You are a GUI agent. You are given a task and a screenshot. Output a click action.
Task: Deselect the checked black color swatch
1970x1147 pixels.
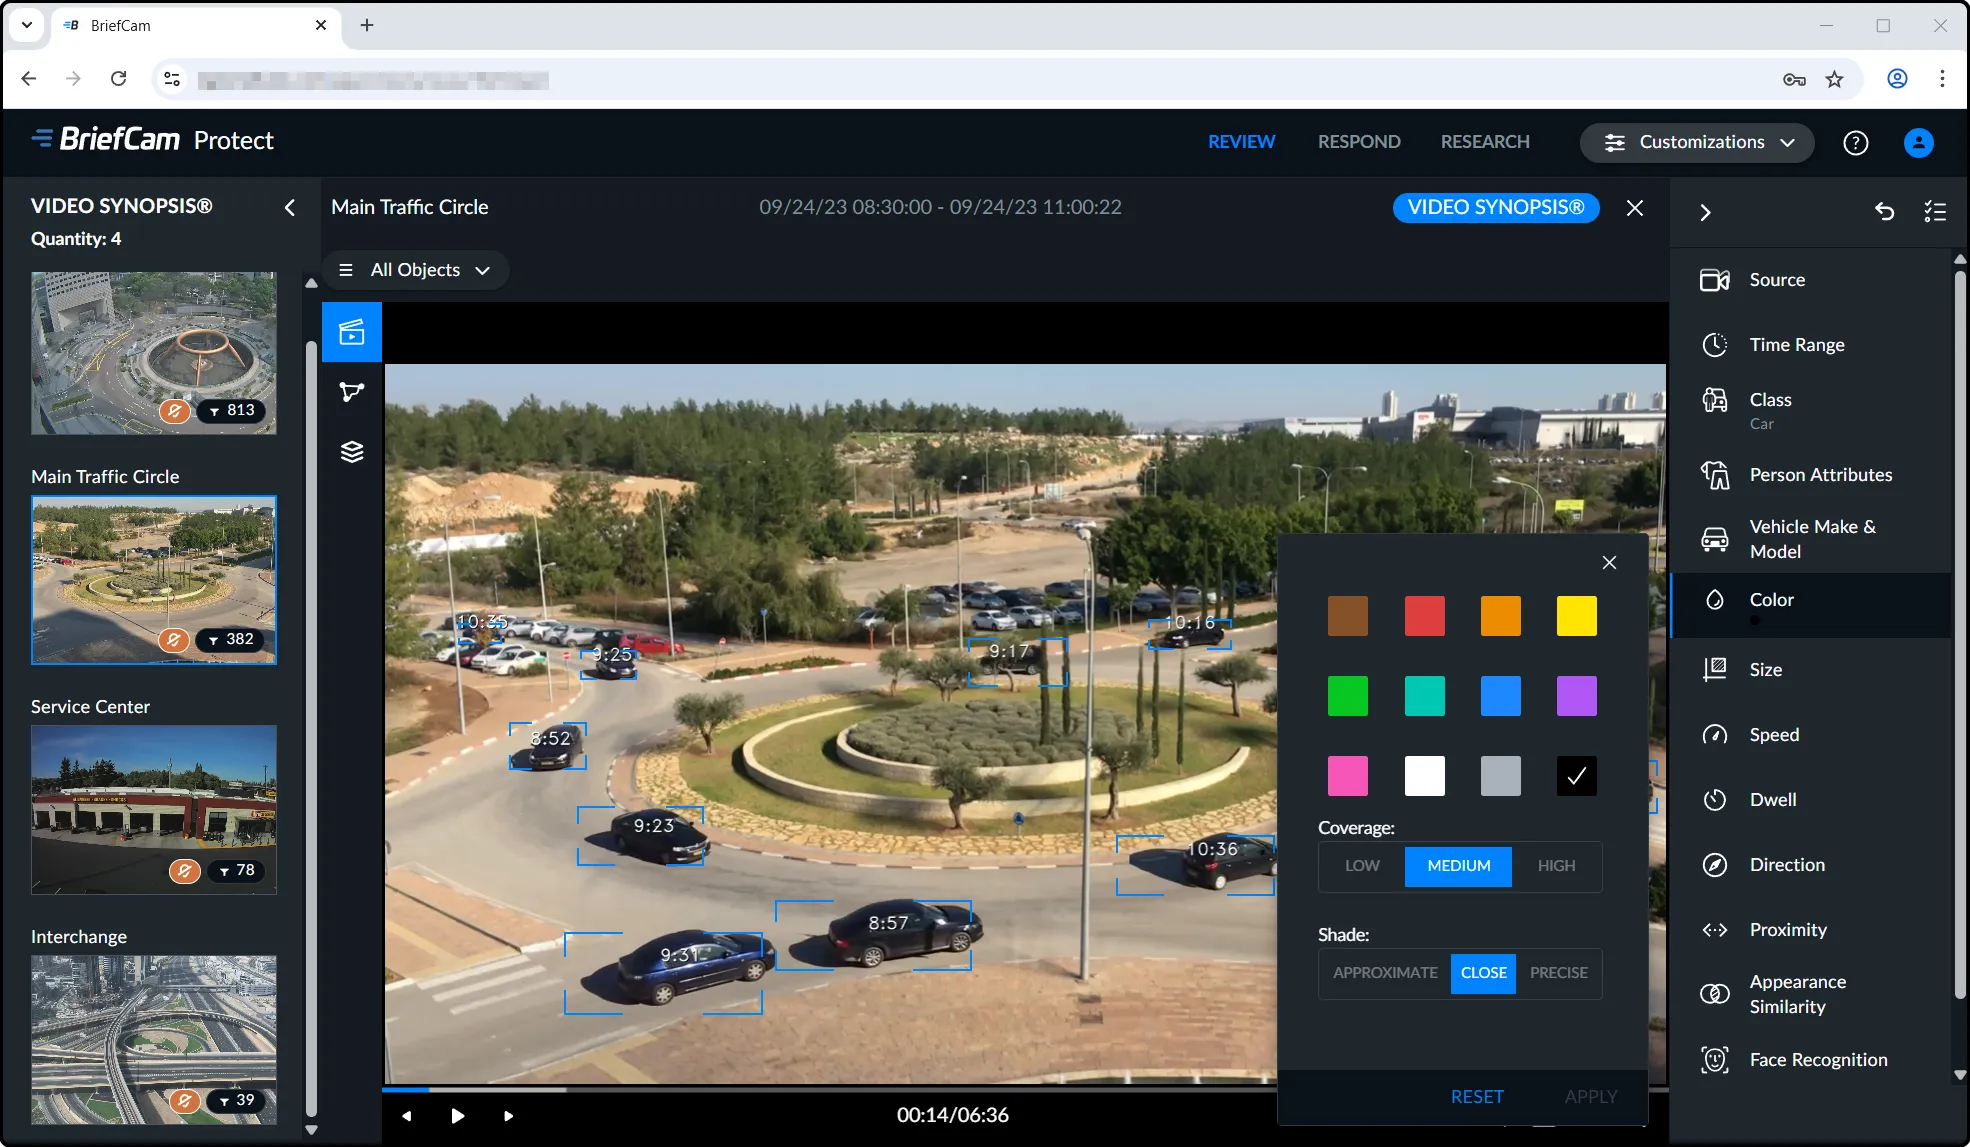coord(1576,776)
